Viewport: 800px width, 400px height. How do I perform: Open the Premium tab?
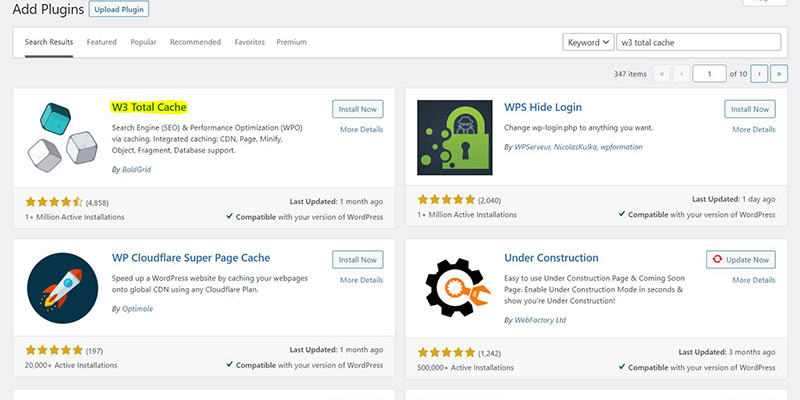point(291,42)
